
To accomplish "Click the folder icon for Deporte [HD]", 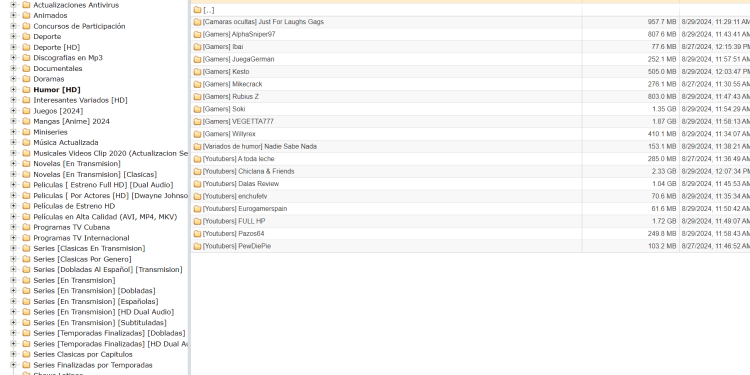I will click(x=26, y=47).
